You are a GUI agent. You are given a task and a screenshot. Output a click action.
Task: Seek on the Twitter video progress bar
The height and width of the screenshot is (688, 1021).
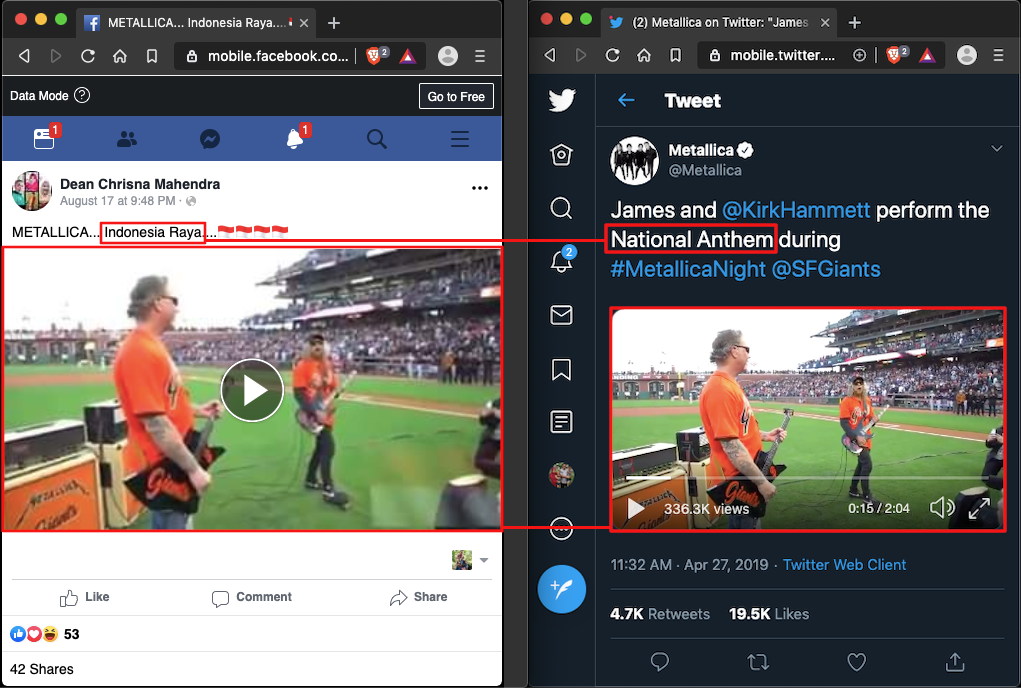pyautogui.click(x=807, y=478)
